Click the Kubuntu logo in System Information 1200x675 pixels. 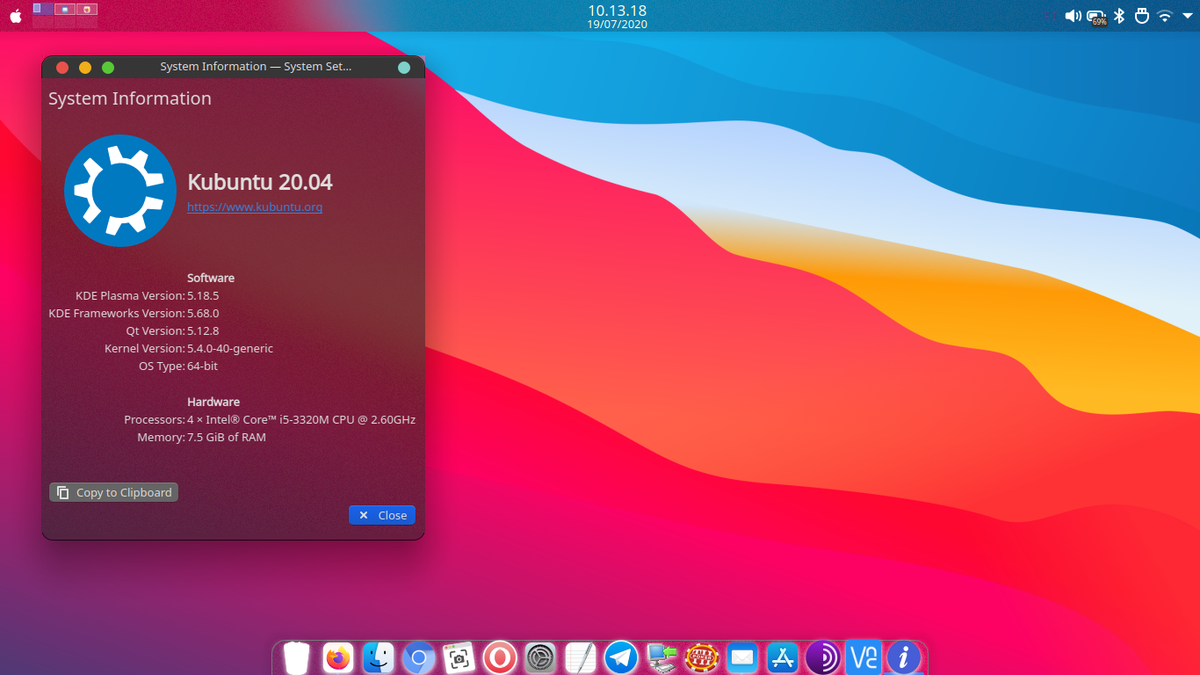(x=120, y=190)
